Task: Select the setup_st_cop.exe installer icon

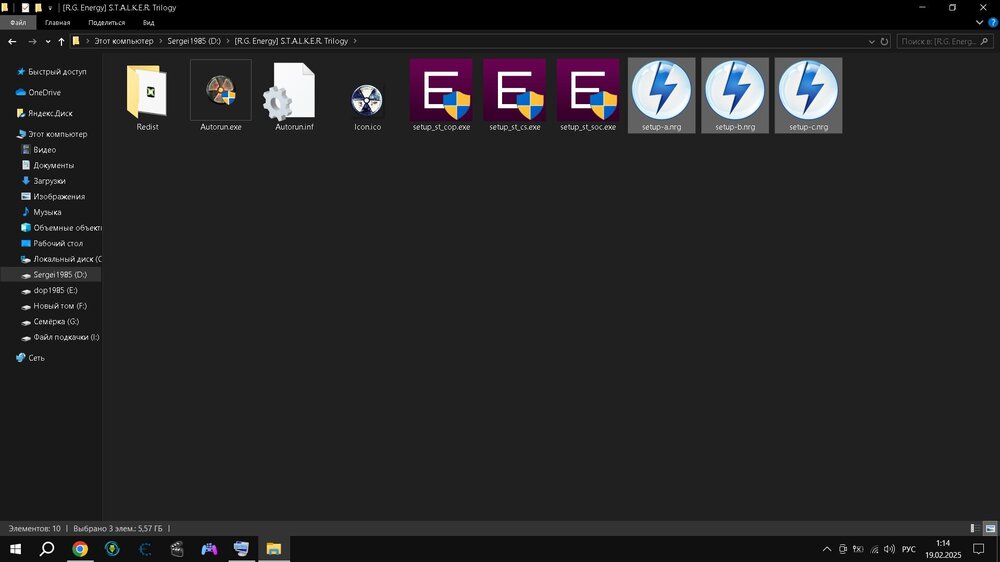Action: pos(441,90)
